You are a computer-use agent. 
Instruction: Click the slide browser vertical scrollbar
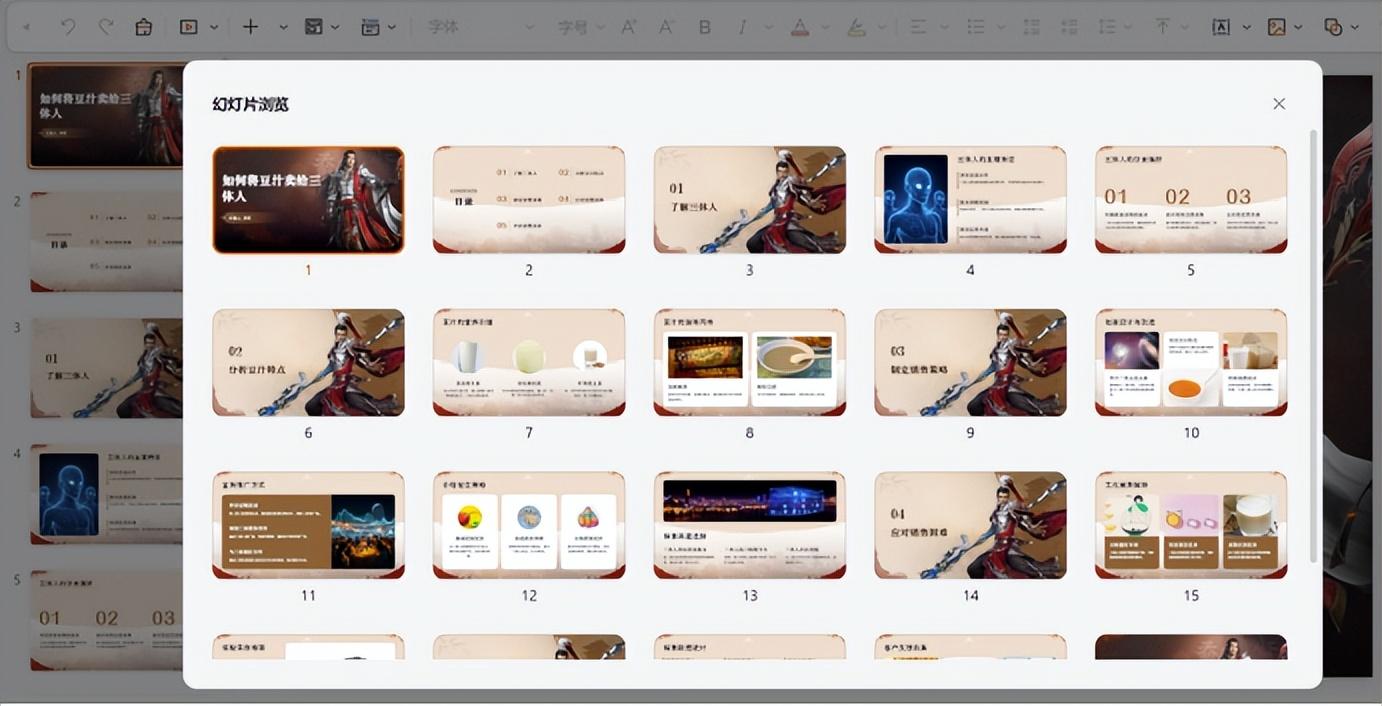tap(1312, 345)
